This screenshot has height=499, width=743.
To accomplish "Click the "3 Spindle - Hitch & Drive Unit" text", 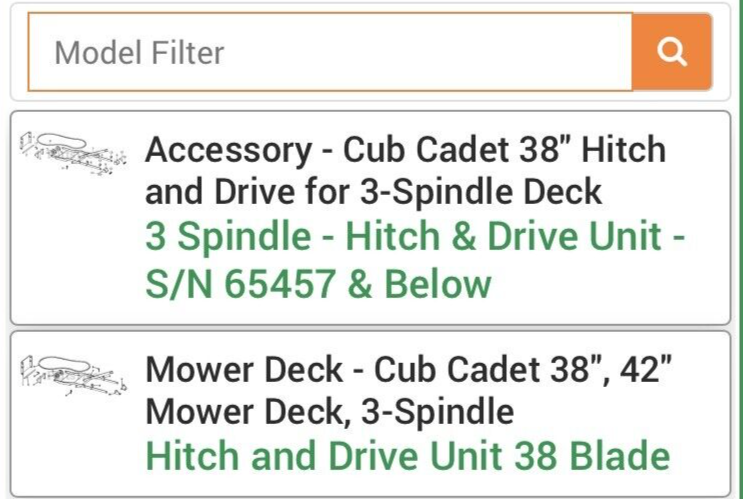I will pos(405,238).
